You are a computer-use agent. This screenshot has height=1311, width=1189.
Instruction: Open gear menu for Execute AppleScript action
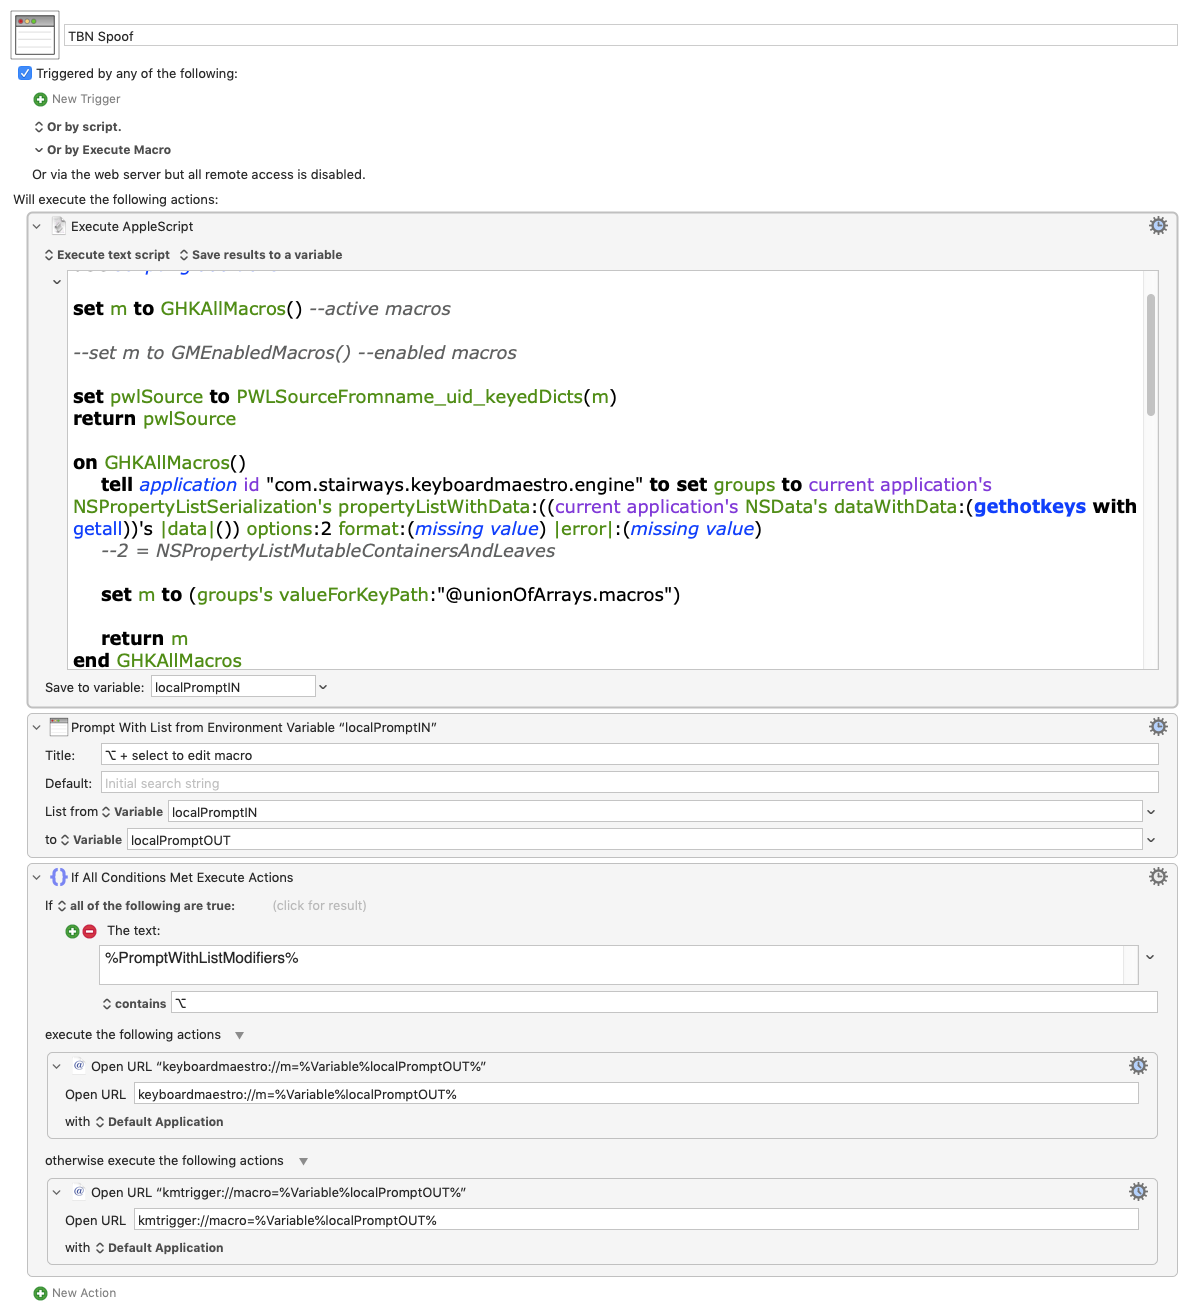(x=1158, y=226)
